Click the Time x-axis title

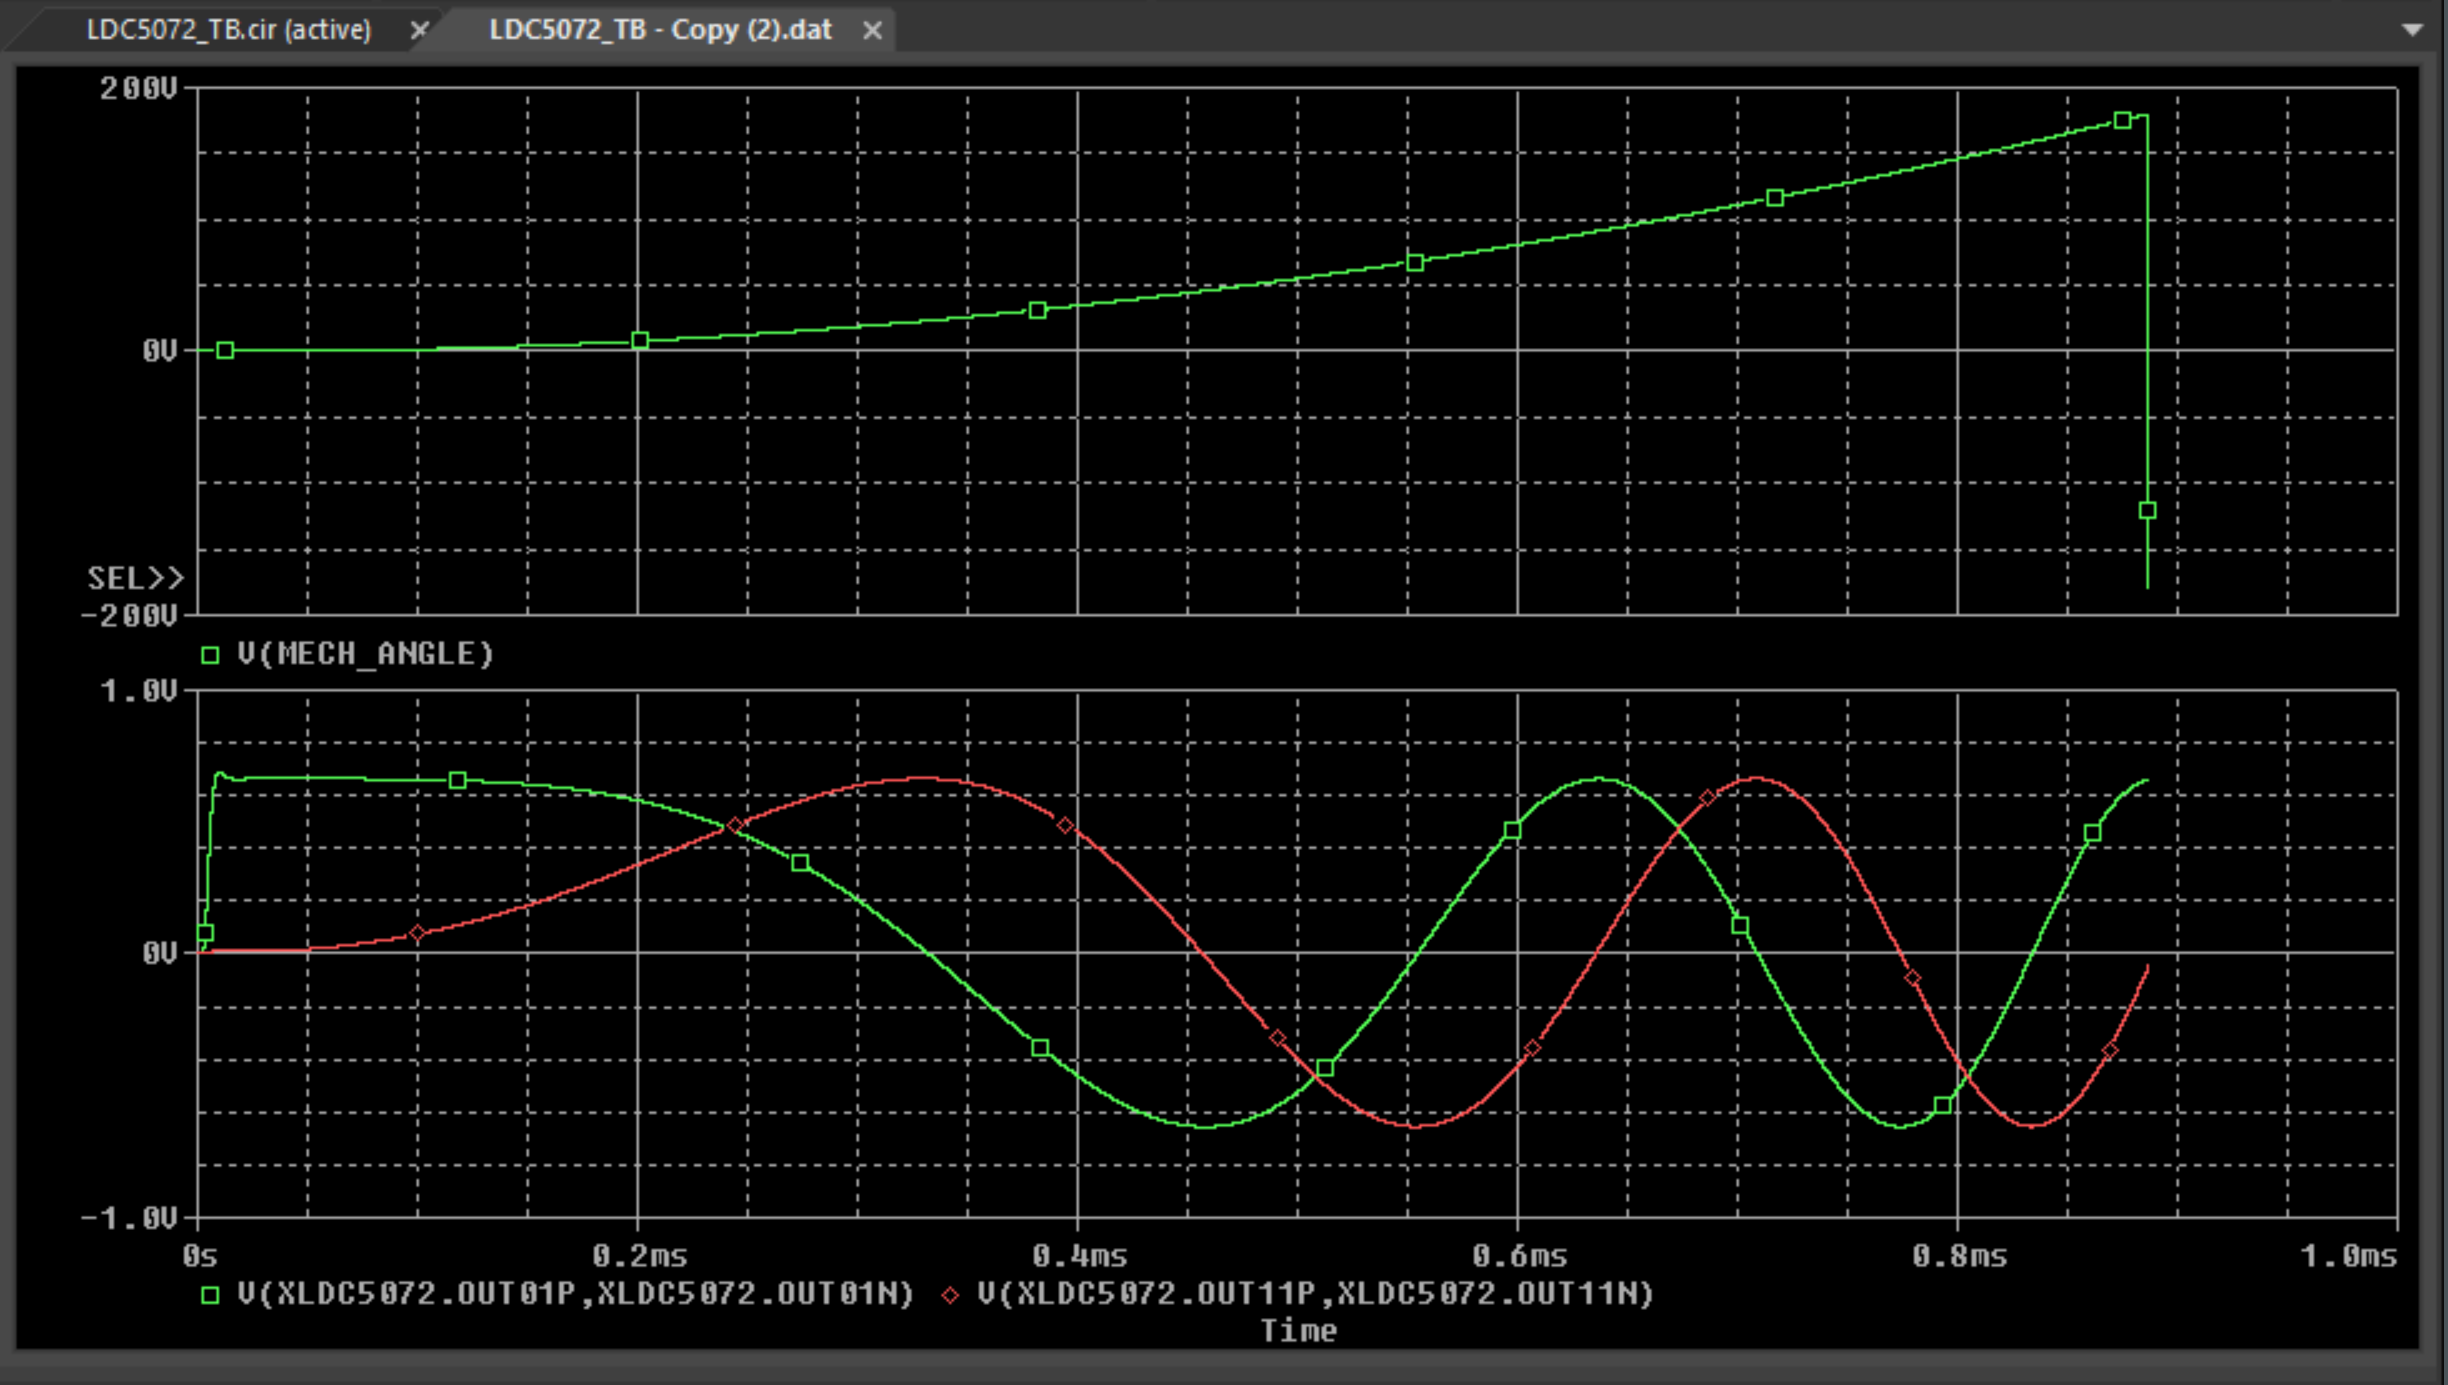tap(1297, 1331)
